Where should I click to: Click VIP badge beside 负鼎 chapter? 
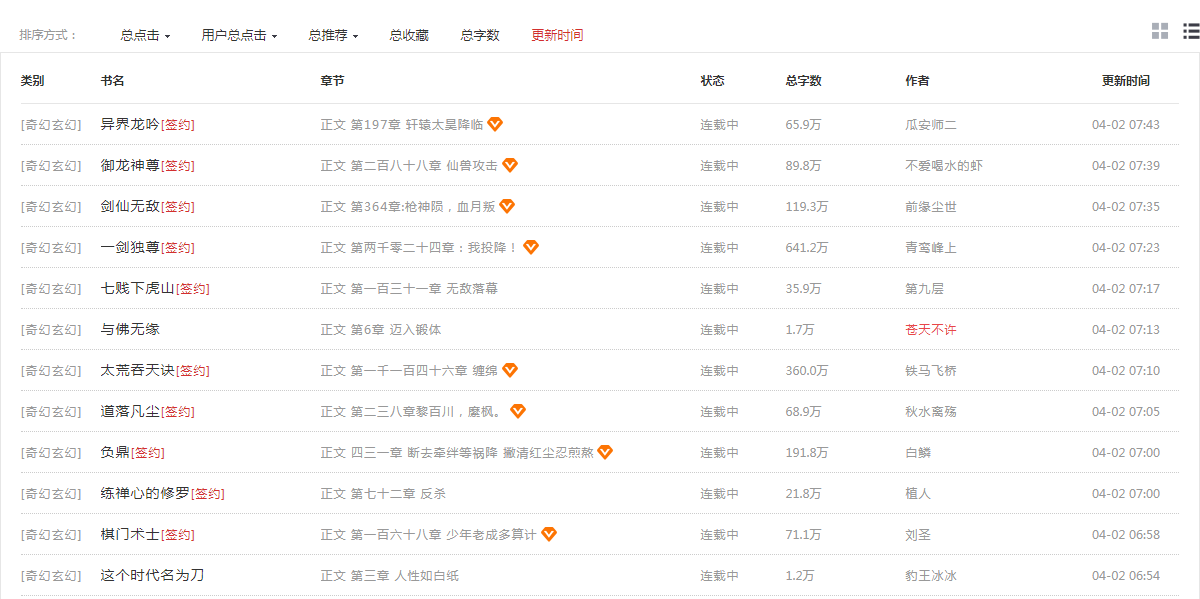click(x=605, y=452)
